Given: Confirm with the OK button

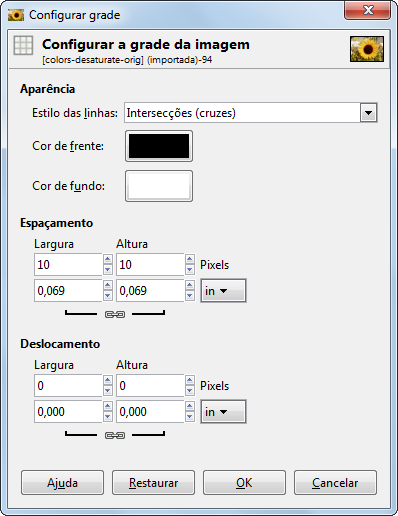Looking at the screenshot, I should [244, 483].
